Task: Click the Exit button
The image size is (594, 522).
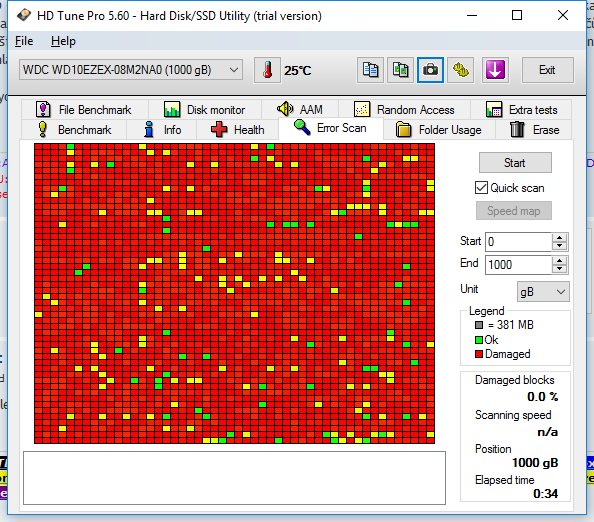Action: point(547,70)
